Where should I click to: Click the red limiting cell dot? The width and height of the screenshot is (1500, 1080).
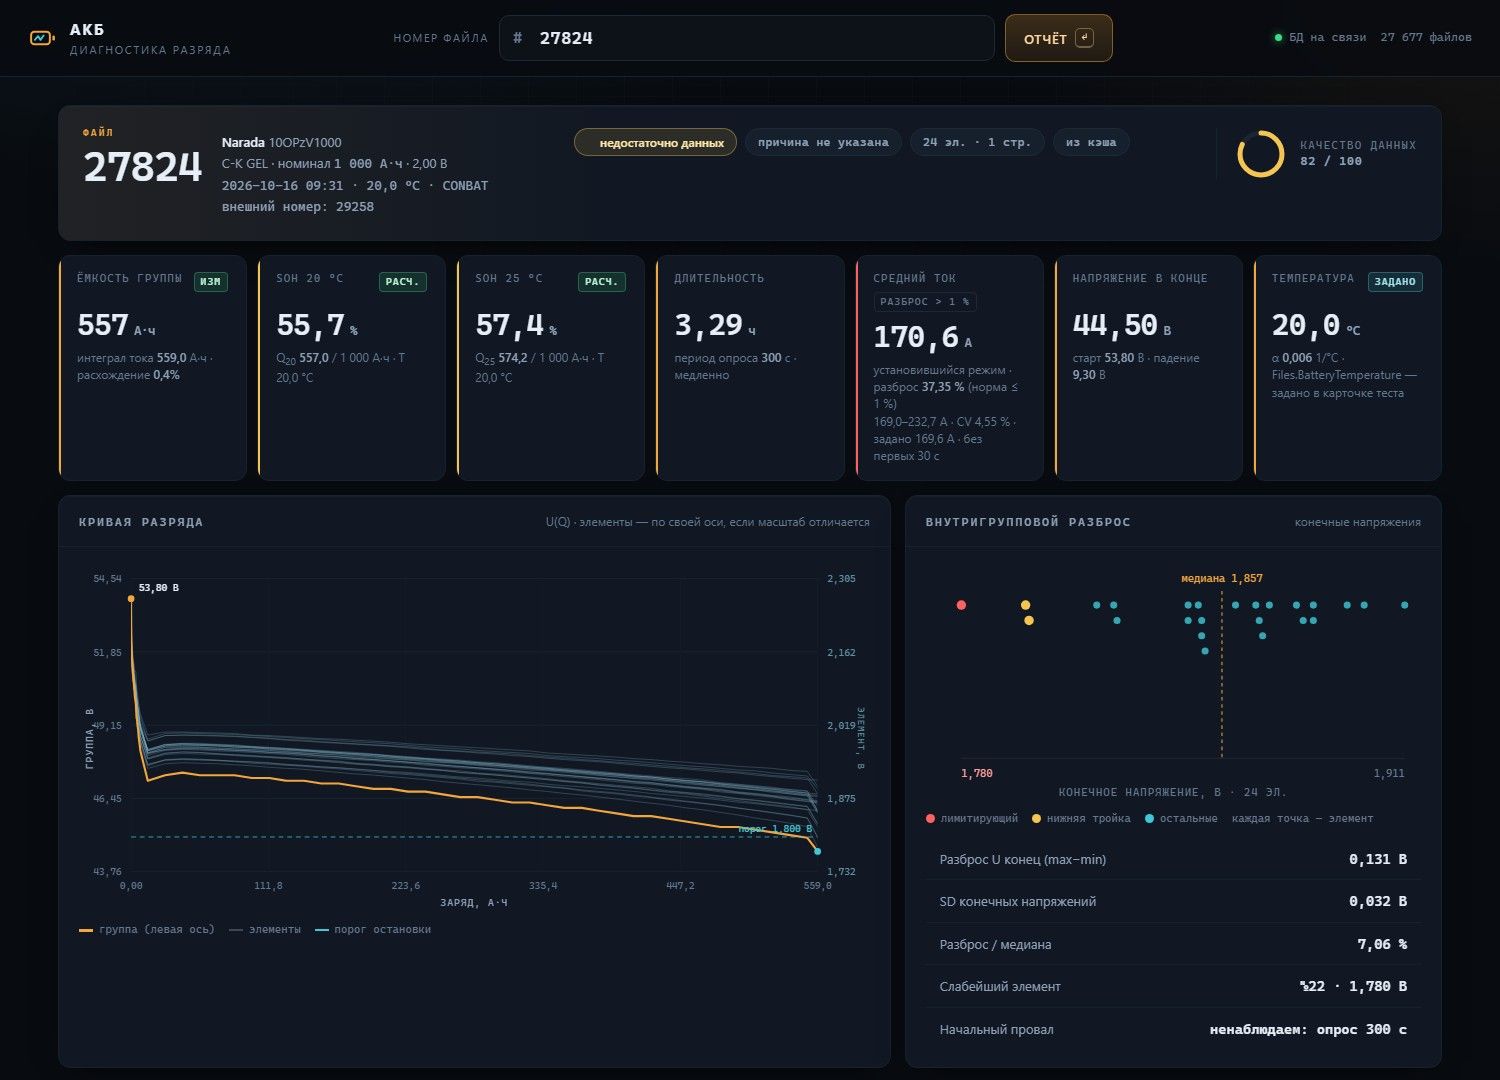click(961, 605)
